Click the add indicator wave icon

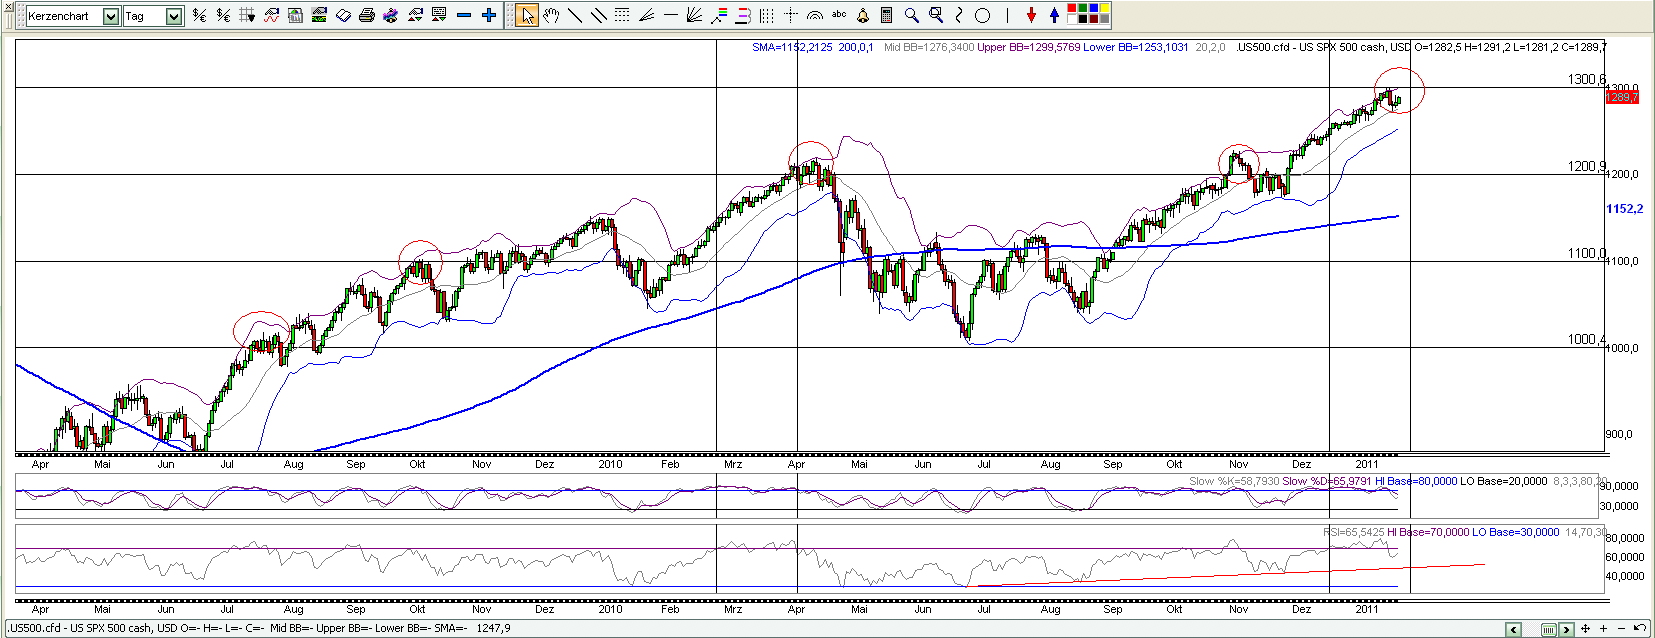[271, 15]
